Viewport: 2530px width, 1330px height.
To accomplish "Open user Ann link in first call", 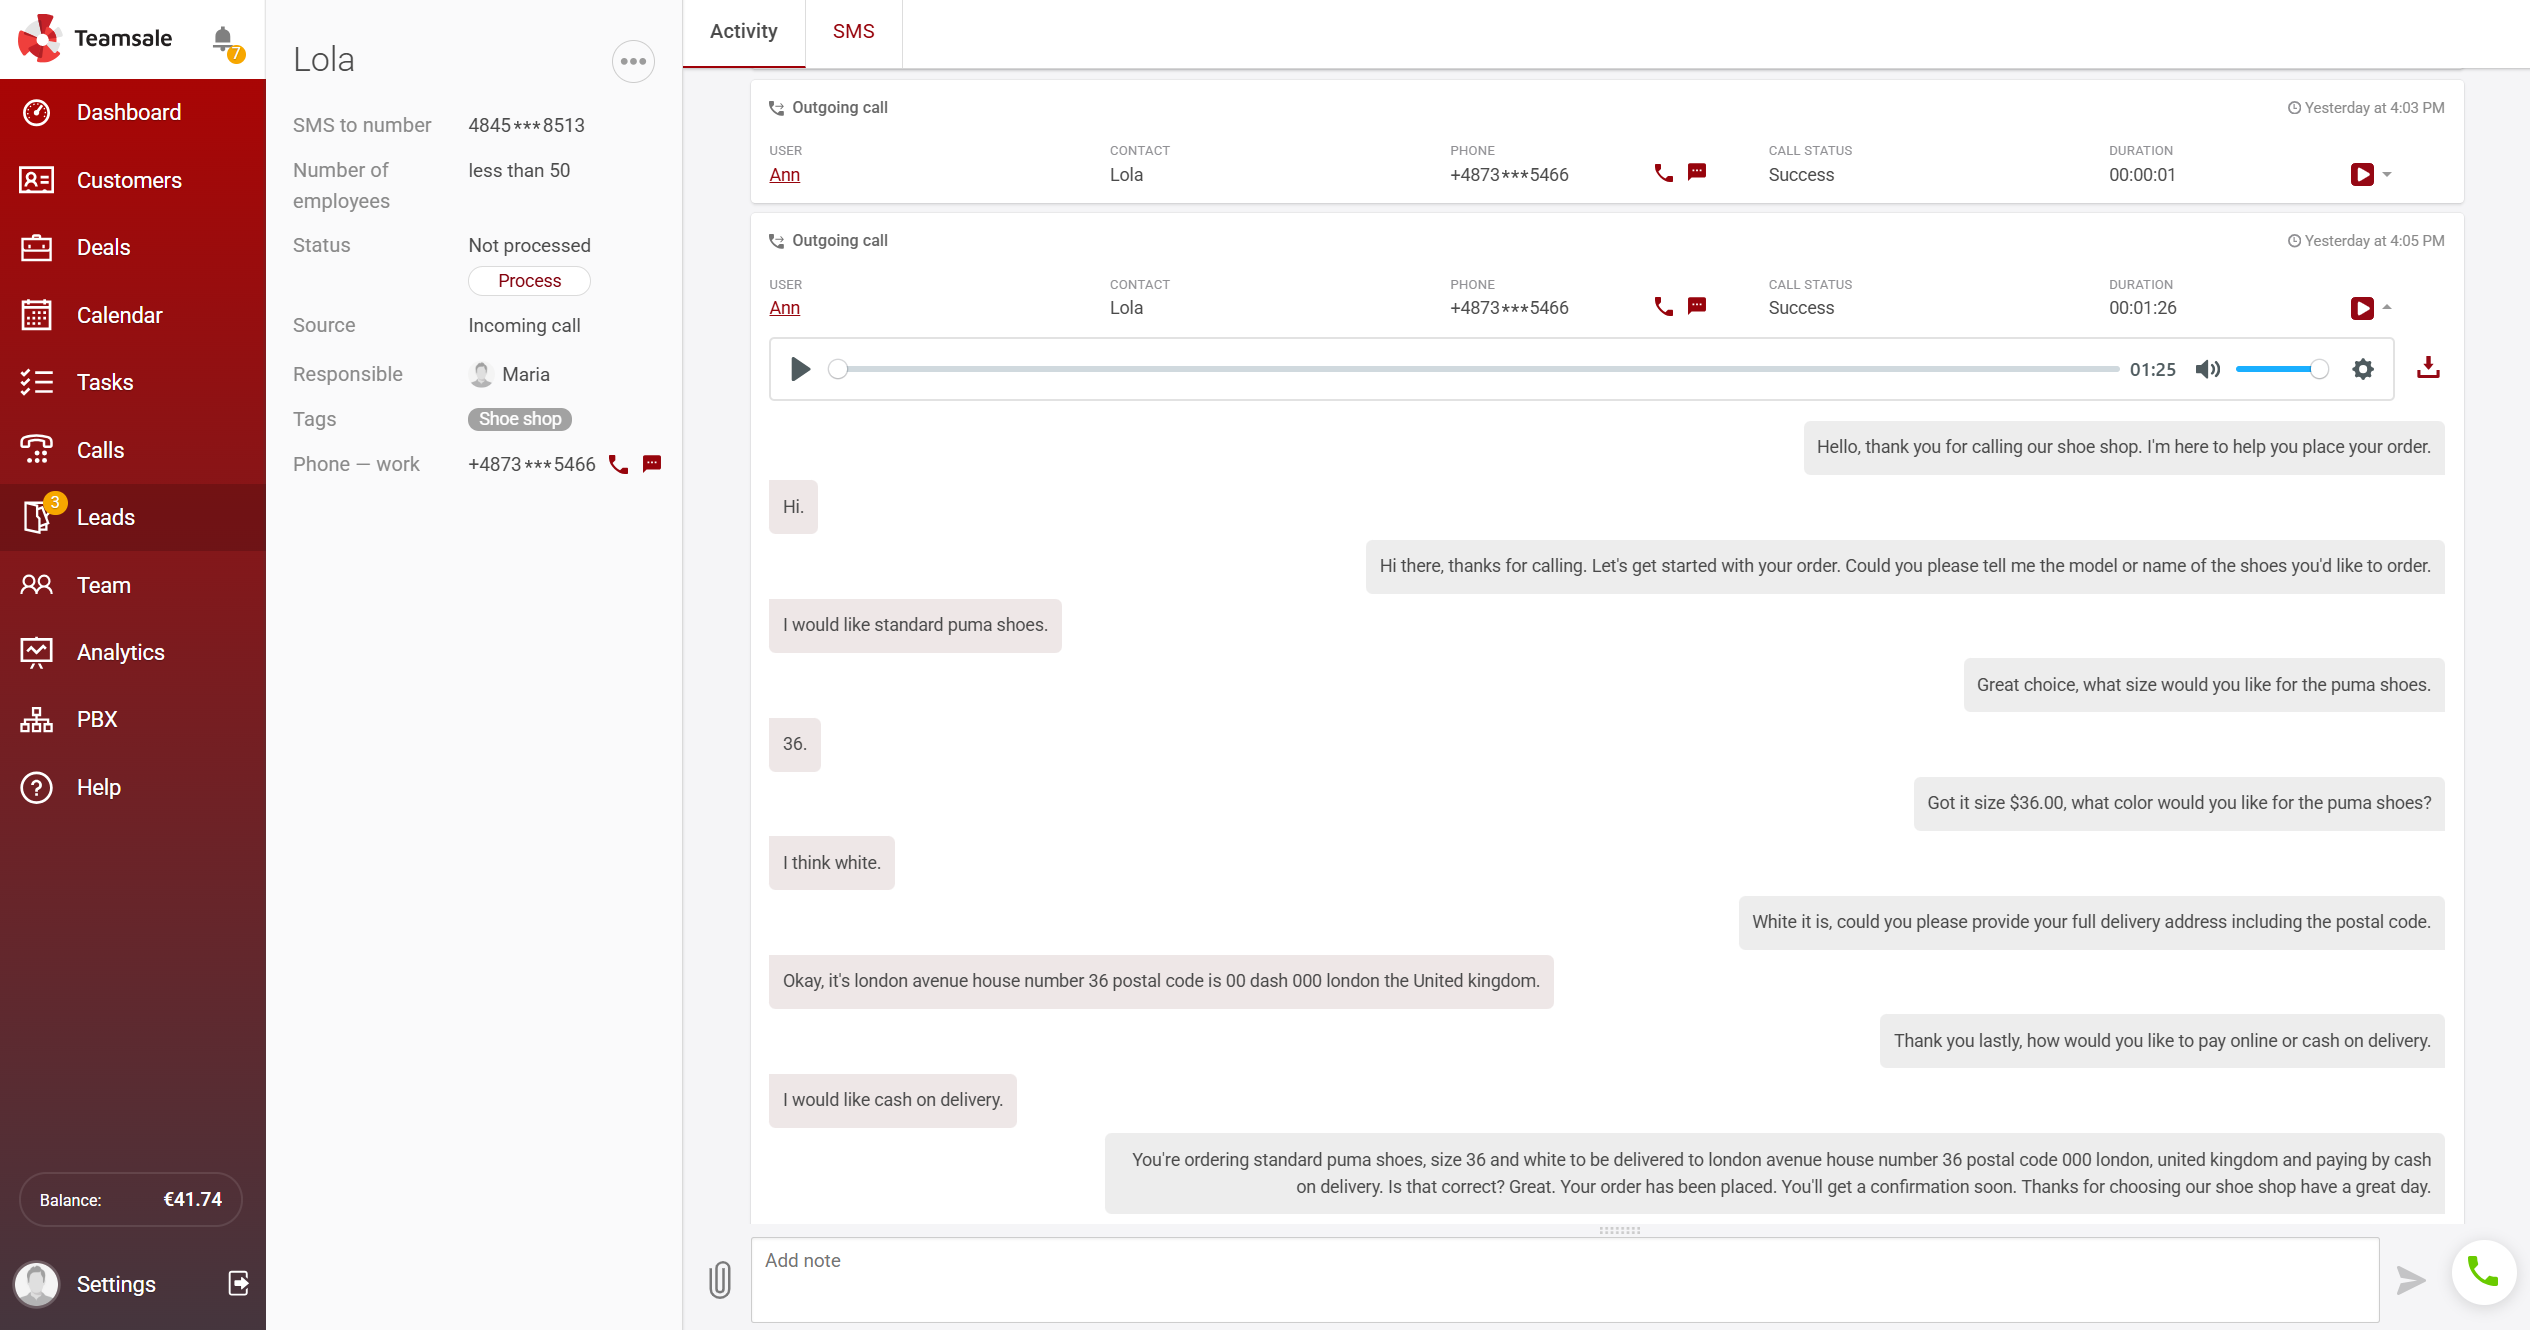I will tap(784, 175).
